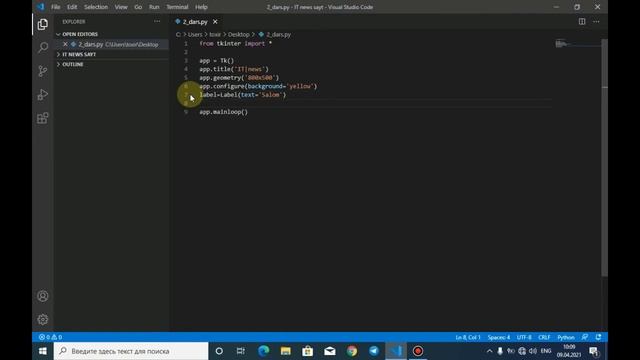Click the feedback icon in status bar
Image resolution: width=640 pixels, height=360 pixels.
pos(585,337)
